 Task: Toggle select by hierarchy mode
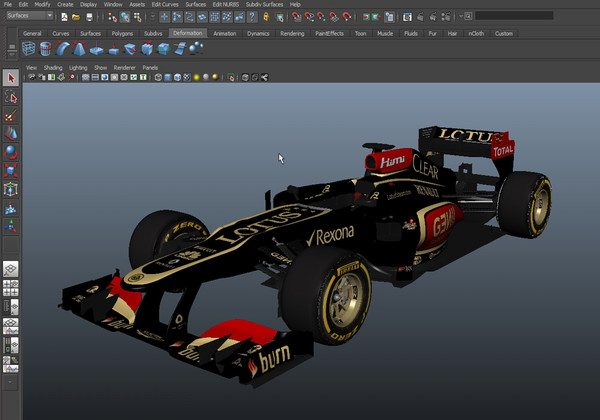pos(112,17)
